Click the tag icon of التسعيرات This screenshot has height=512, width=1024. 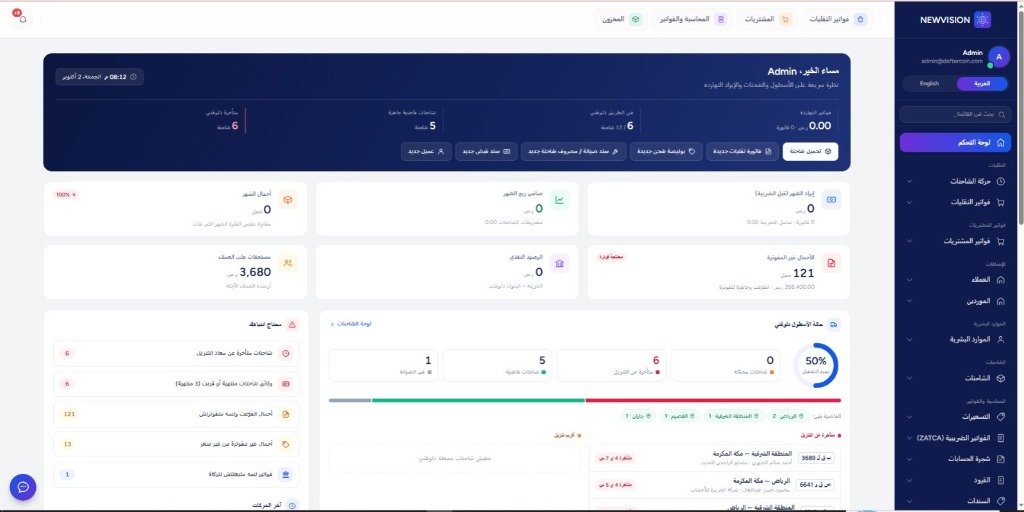1001,417
